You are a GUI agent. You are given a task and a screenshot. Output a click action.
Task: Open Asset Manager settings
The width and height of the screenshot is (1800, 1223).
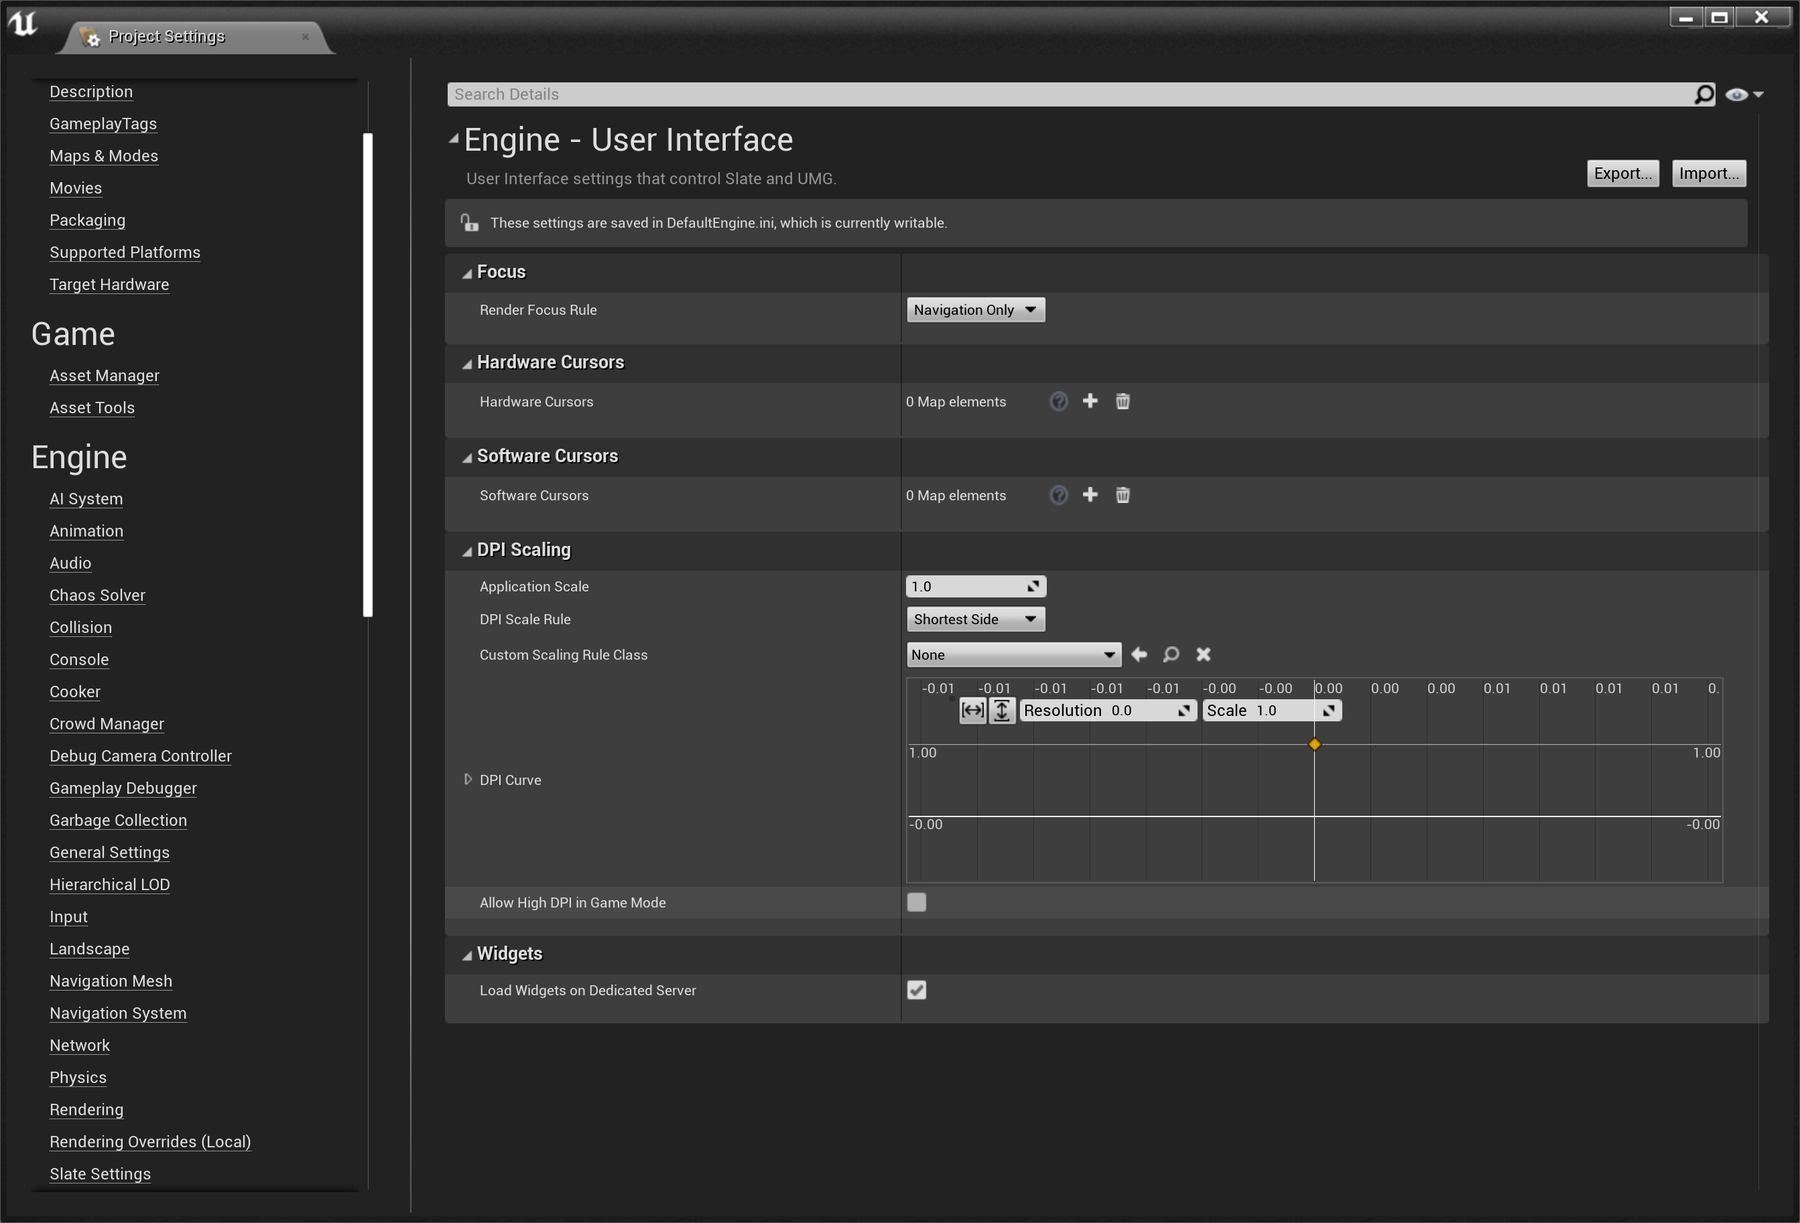pyautogui.click(x=104, y=376)
